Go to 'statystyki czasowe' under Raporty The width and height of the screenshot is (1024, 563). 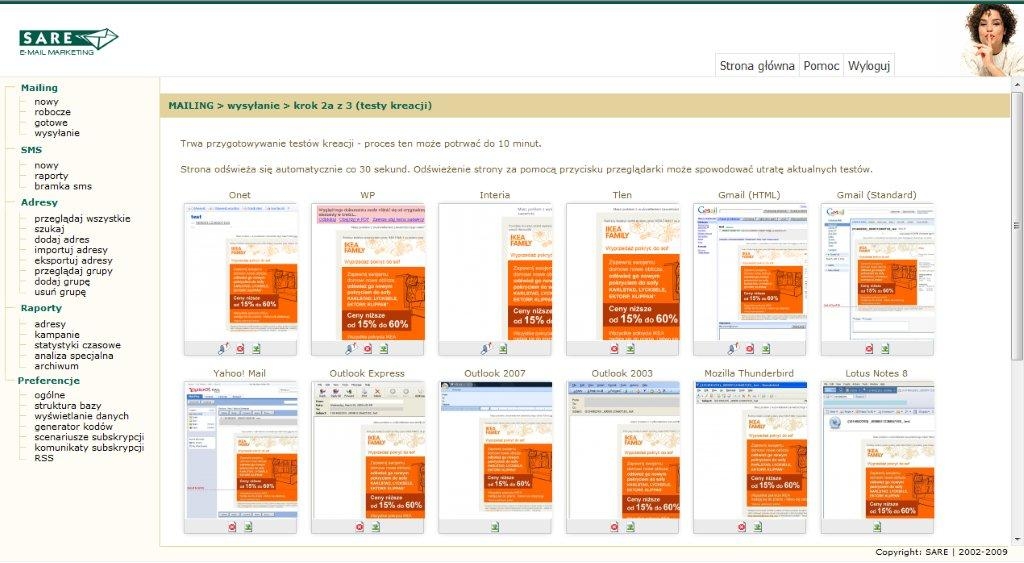click(77, 345)
